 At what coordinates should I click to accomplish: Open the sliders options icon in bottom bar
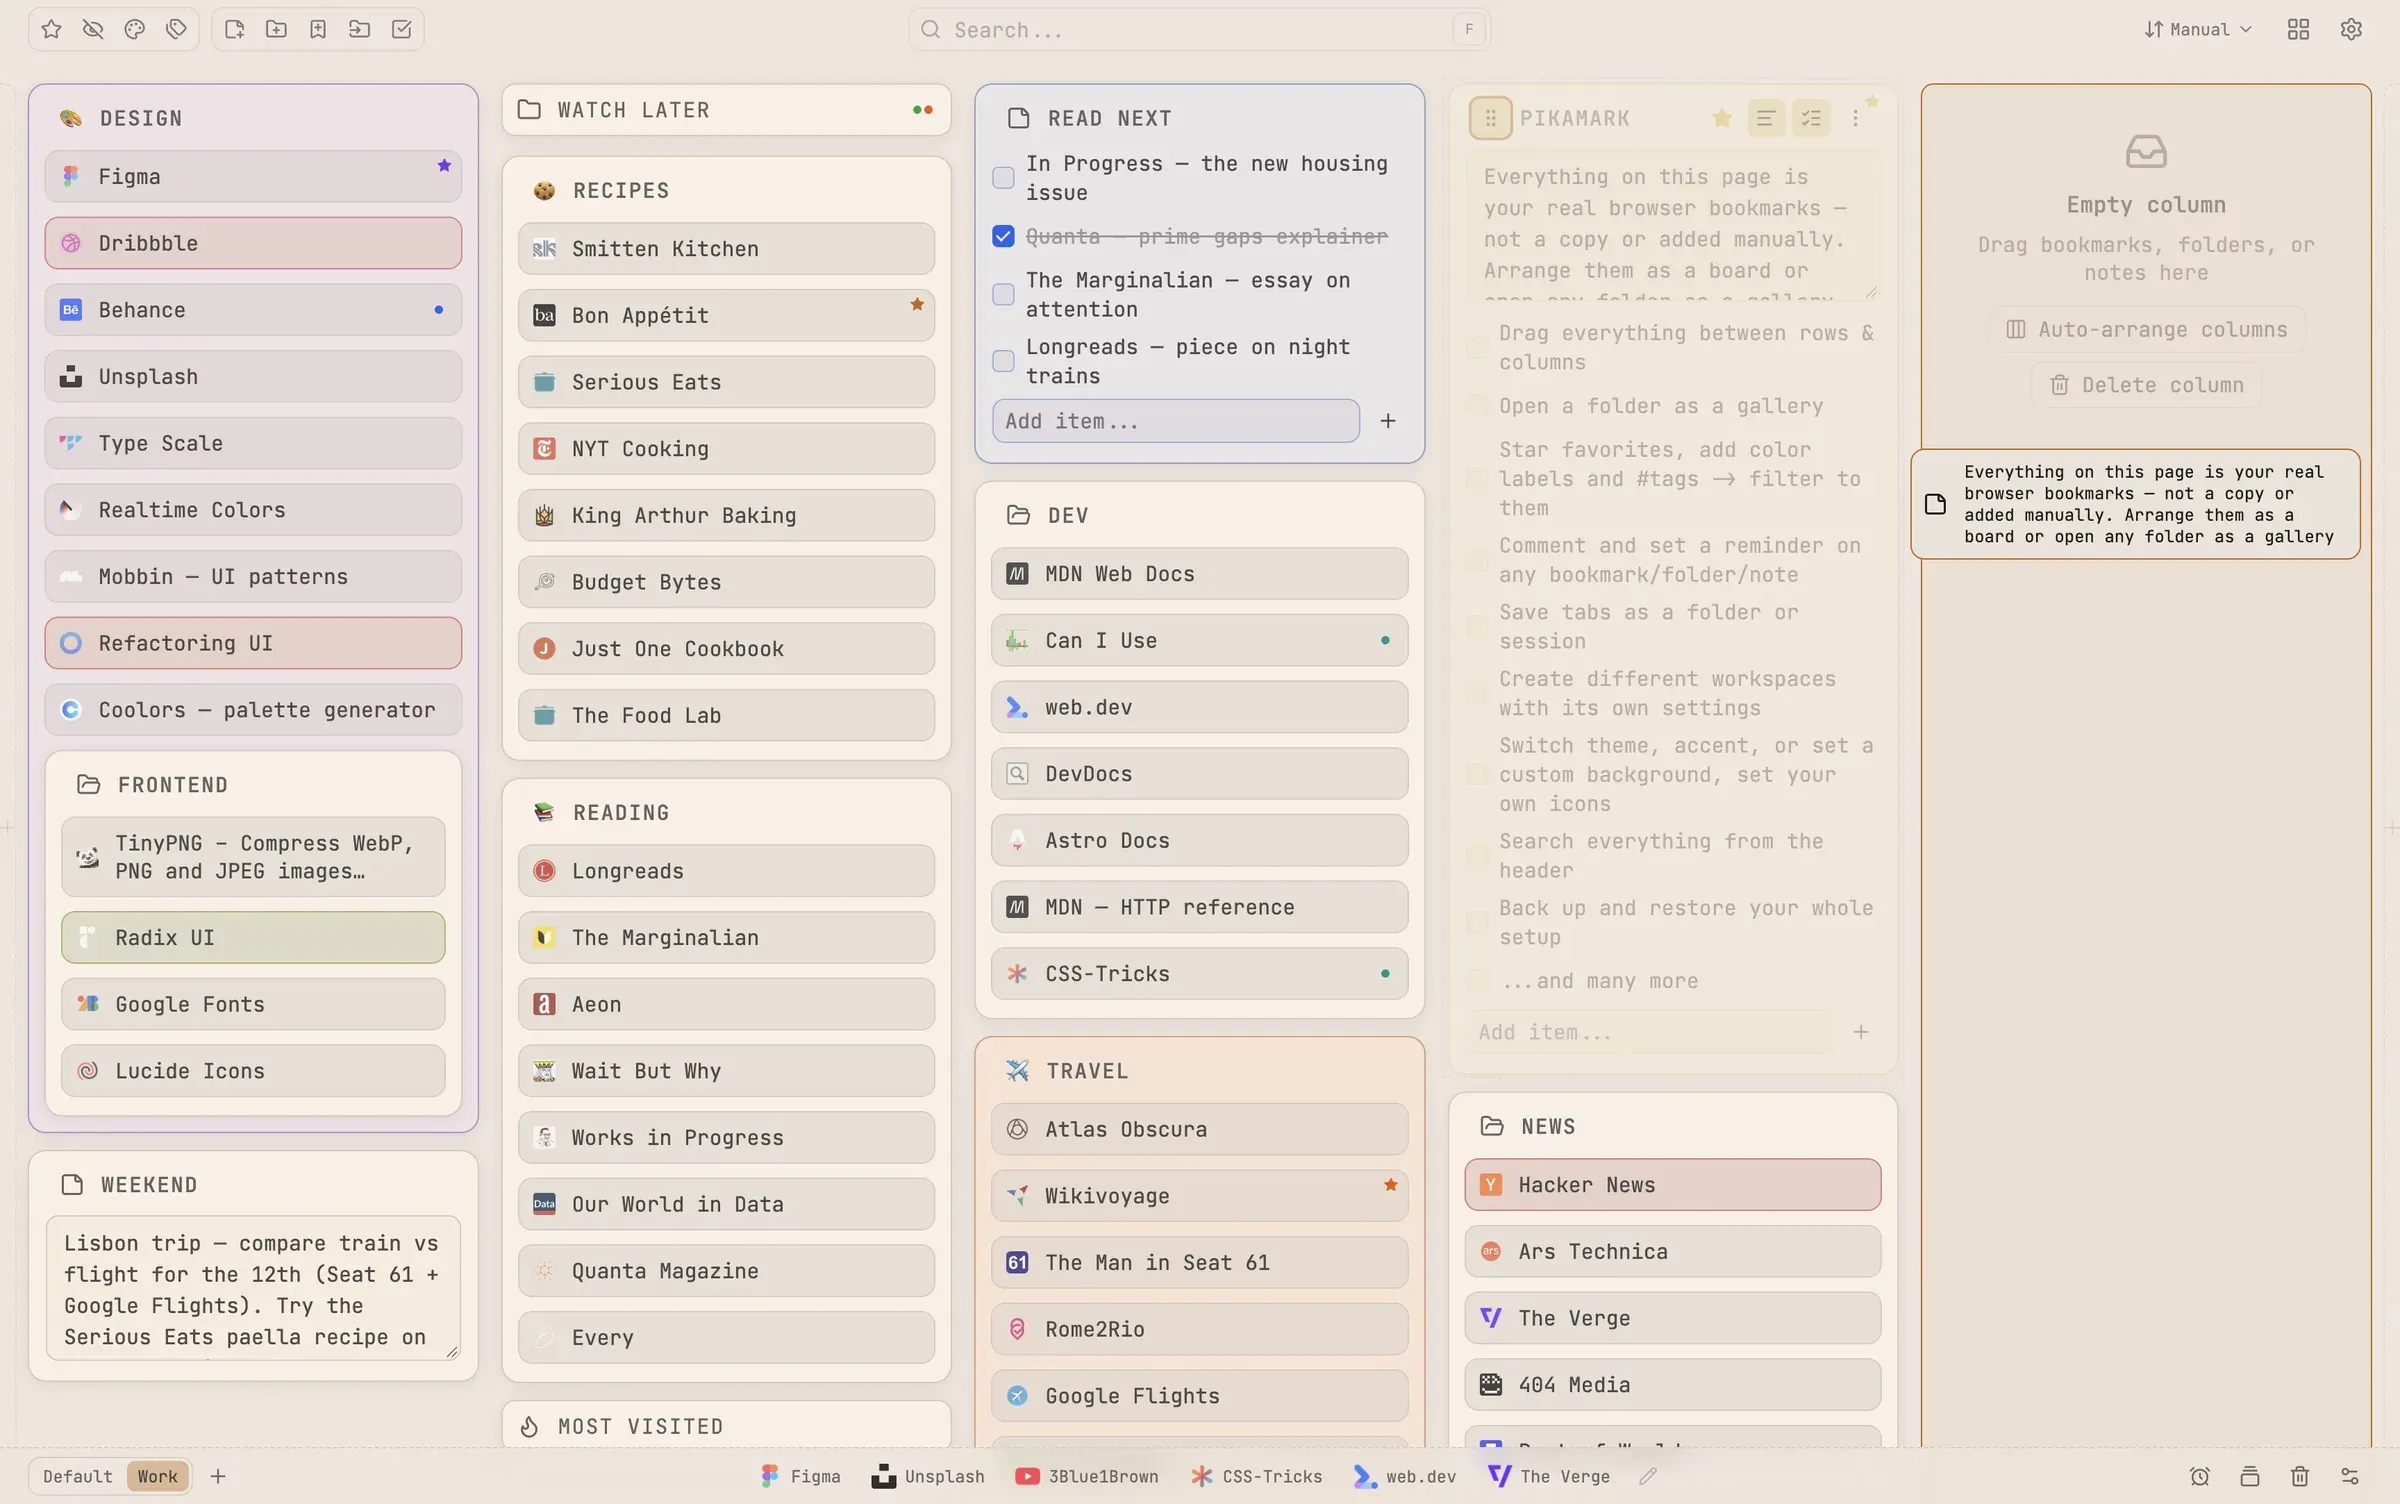[2350, 1476]
